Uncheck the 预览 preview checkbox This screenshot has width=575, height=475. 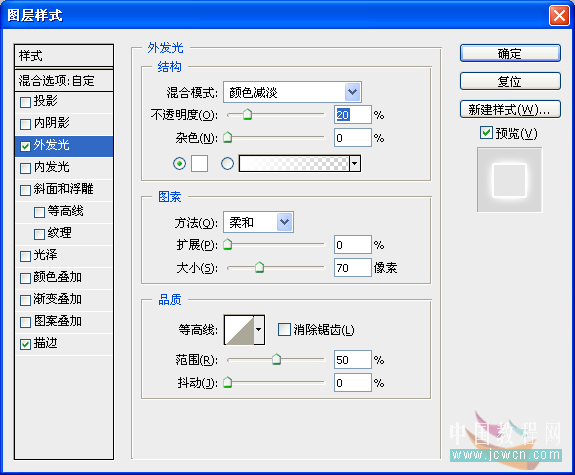point(486,133)
